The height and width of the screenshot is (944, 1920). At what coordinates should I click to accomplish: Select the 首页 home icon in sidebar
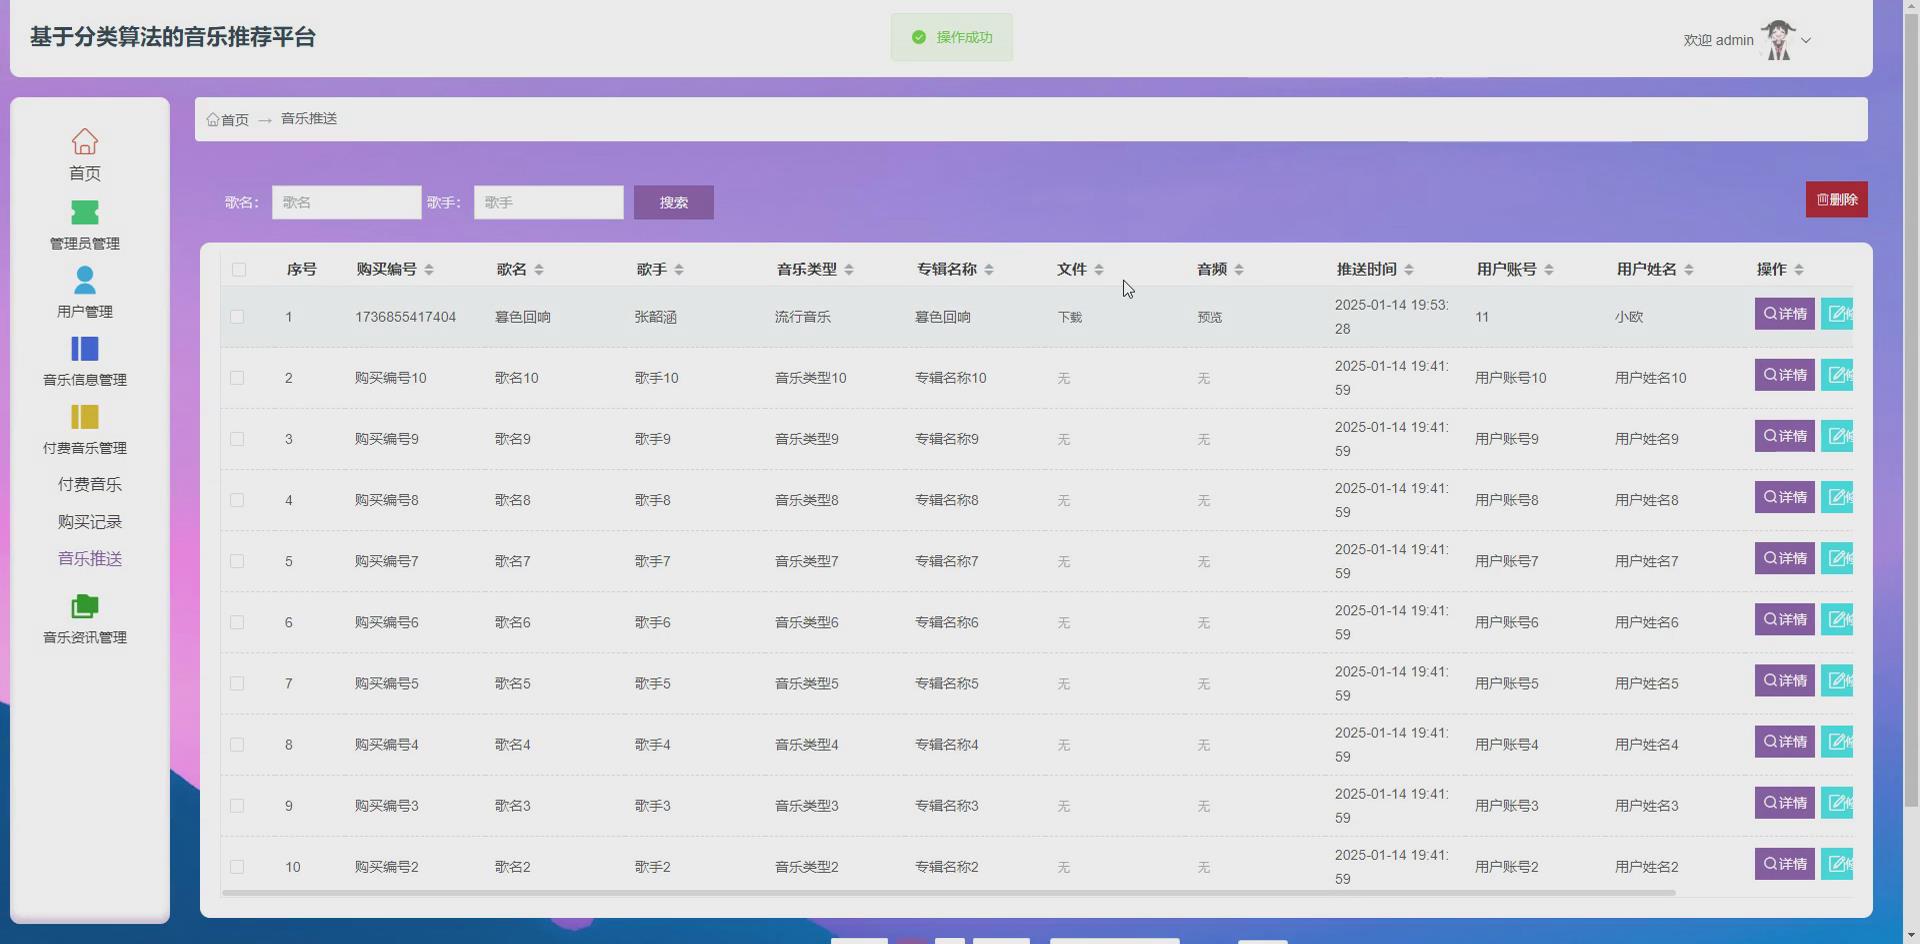(x=85, y=141)
